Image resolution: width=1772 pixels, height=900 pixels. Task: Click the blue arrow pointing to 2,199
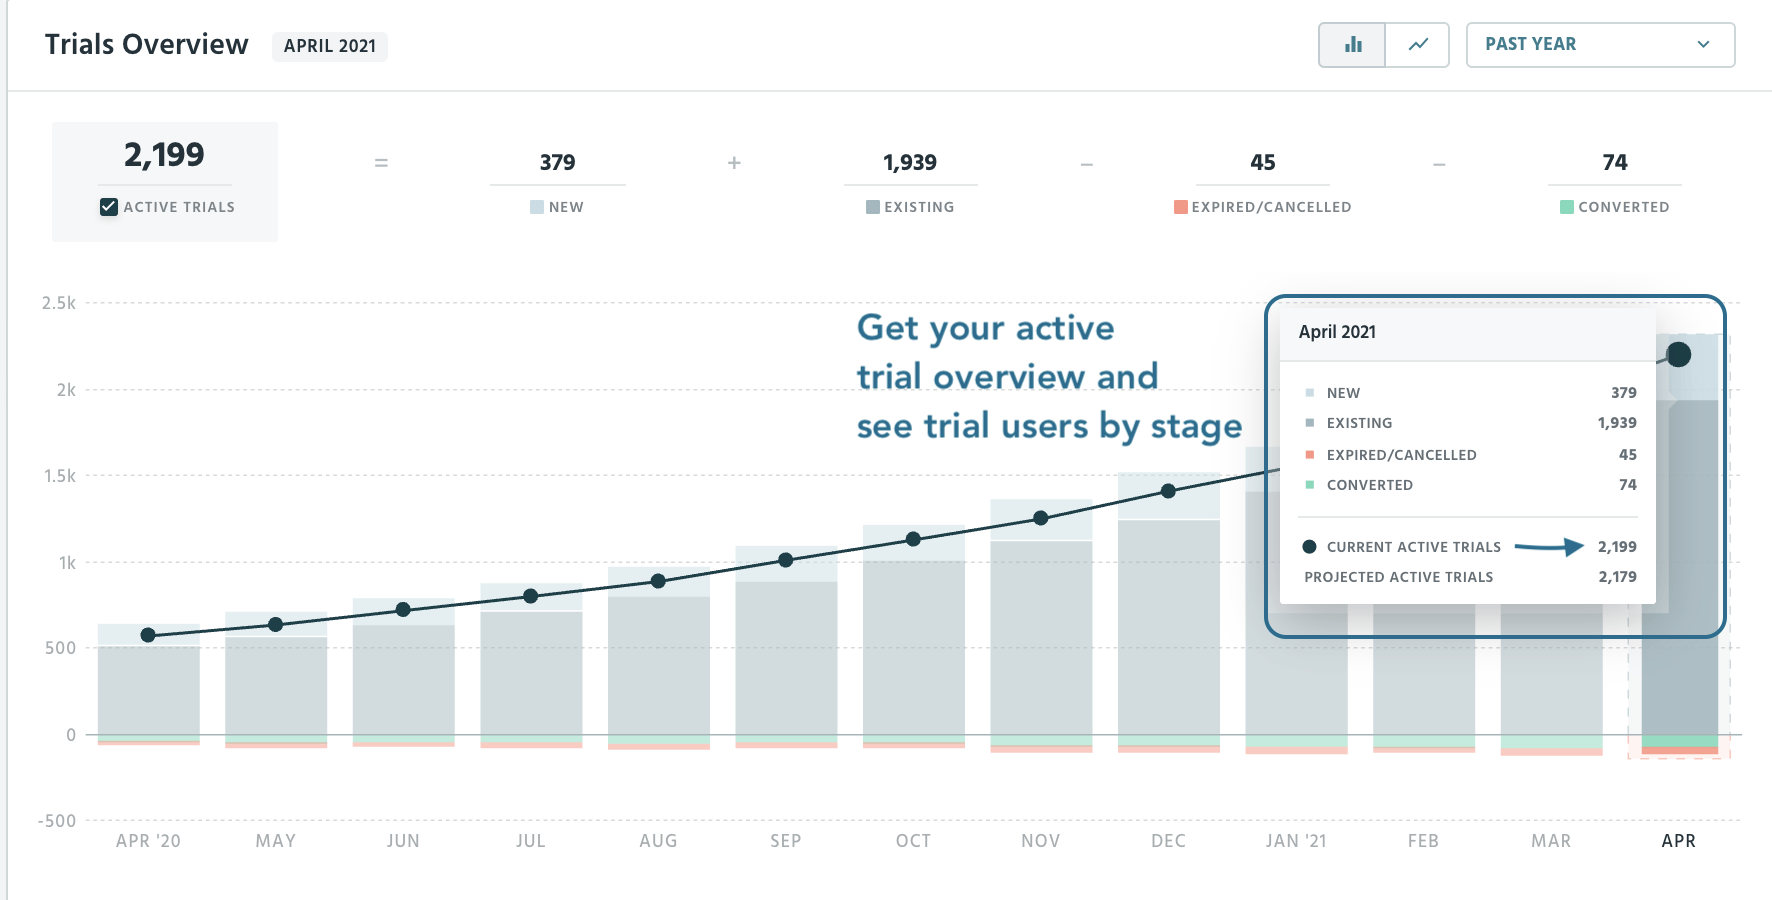pyautogui.click(x=1548, y=547)
